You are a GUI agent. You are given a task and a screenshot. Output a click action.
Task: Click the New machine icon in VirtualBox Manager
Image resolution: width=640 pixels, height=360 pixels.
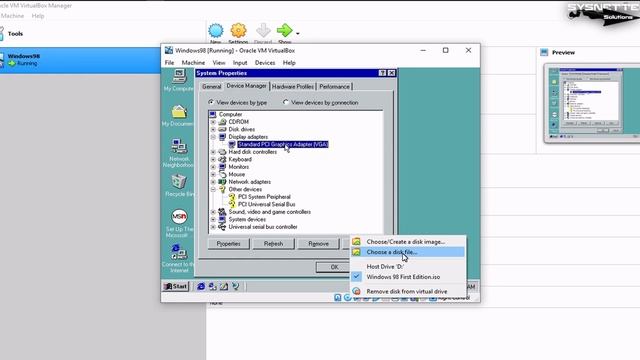click(x=216, y=31)
